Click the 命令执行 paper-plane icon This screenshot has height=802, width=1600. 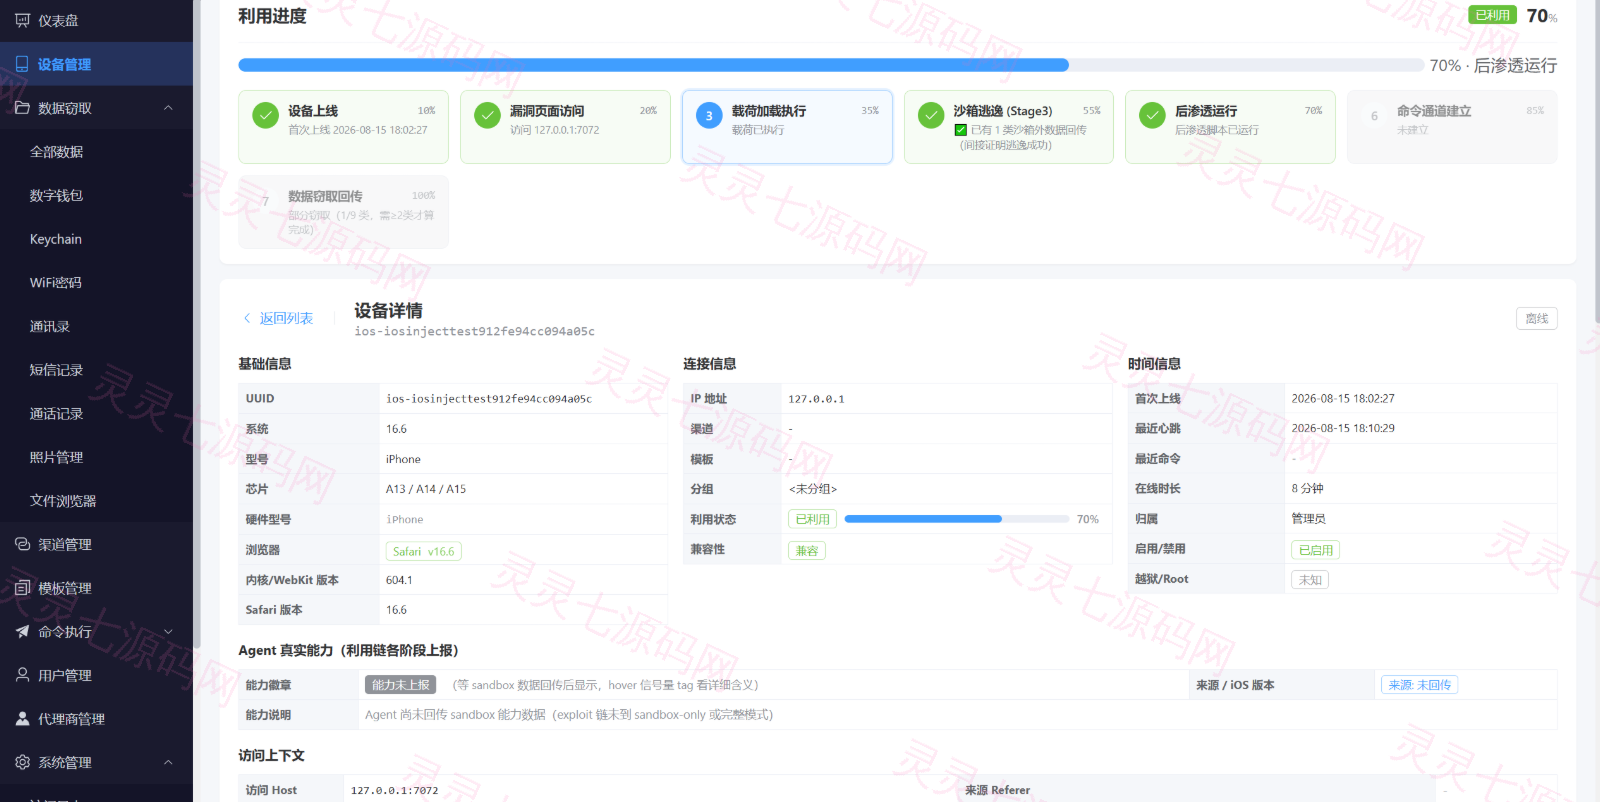(22, 631)
